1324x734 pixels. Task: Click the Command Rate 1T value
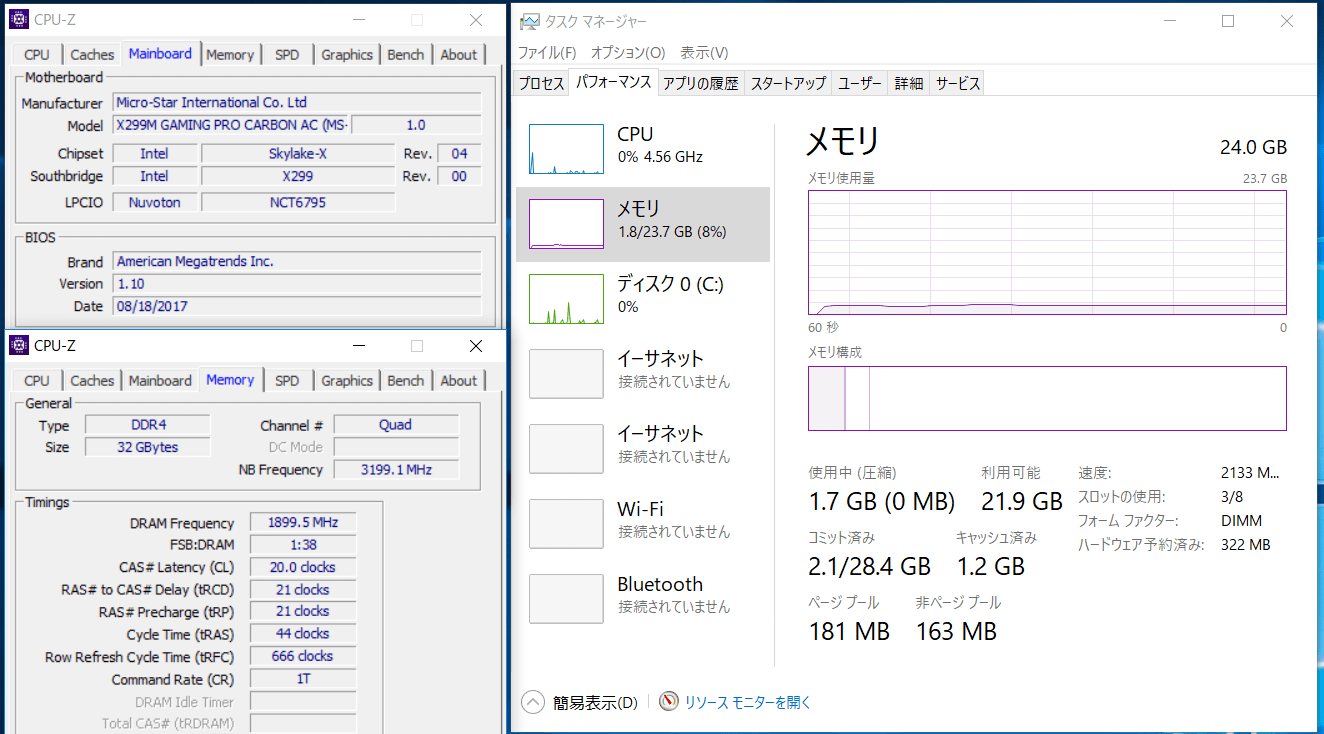[x=303, y=679]
